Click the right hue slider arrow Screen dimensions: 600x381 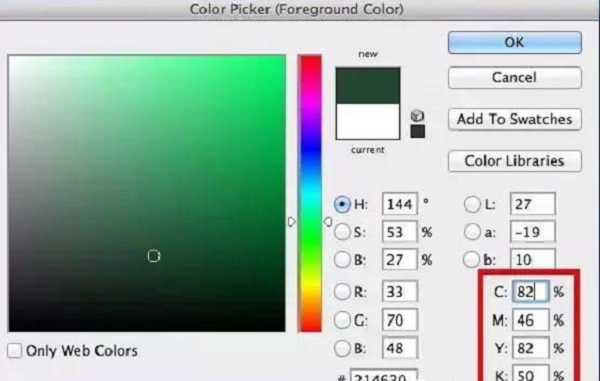coord(328,221)
